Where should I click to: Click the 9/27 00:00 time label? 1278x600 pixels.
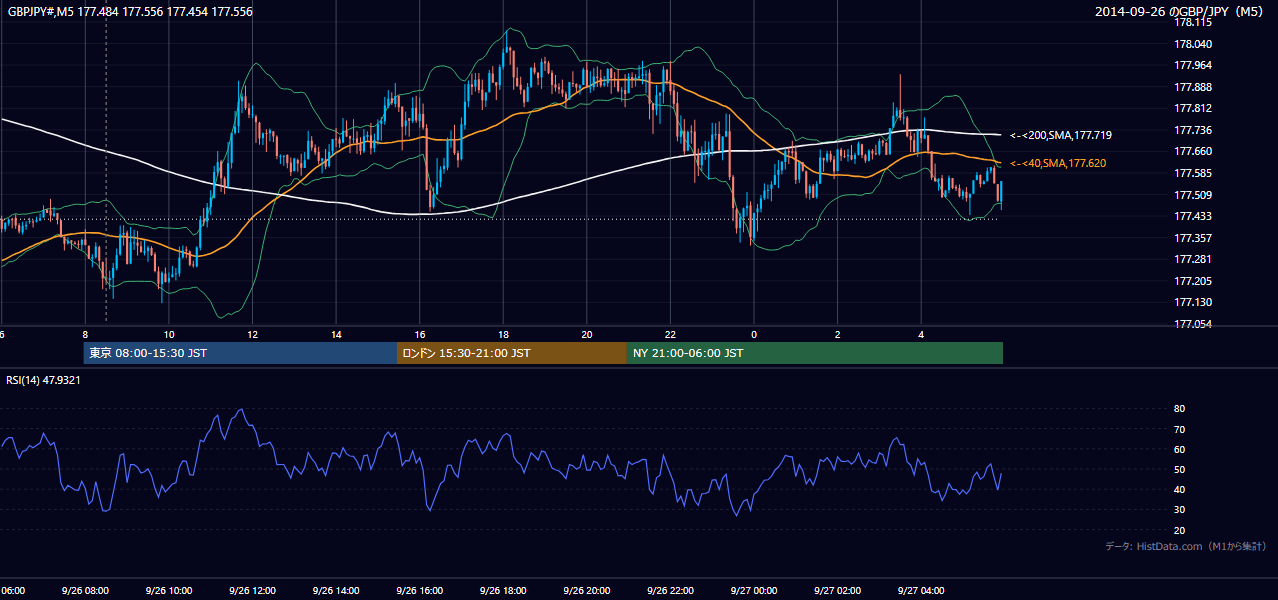[754, 591]
